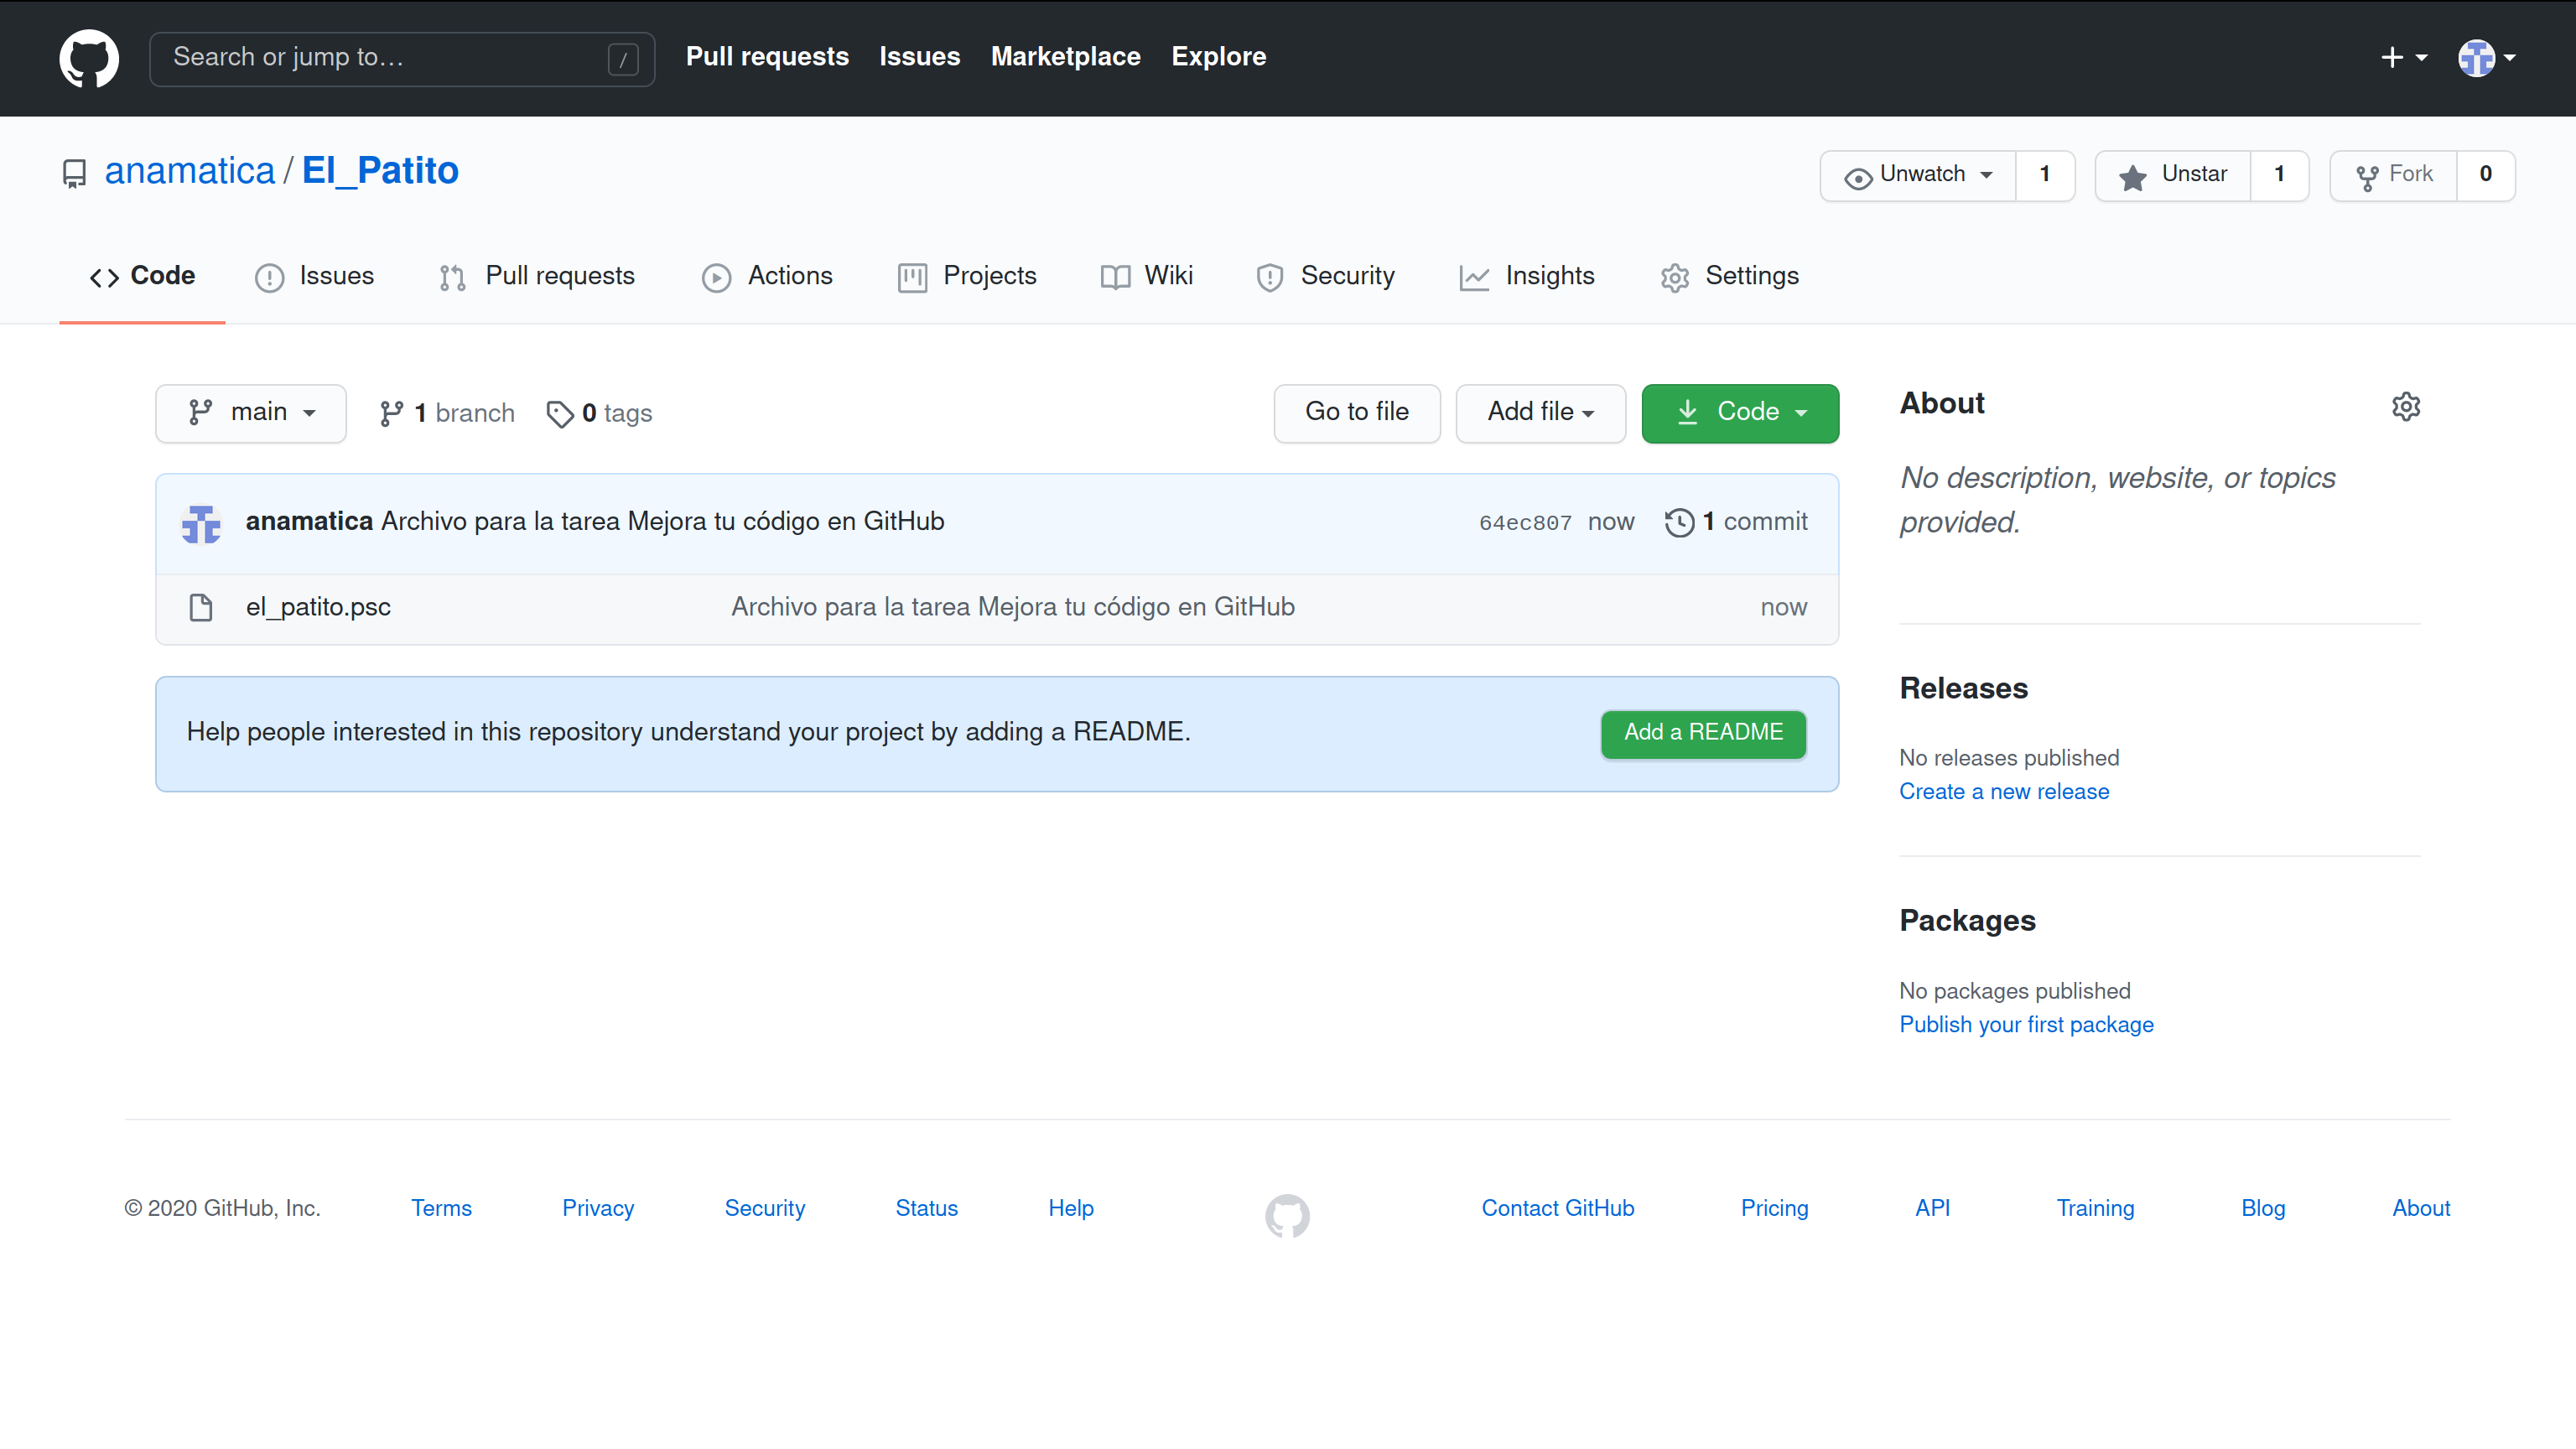The image size is (2576, 1449).
Task: Expand the Add file dropdown
Action: 1540,413
